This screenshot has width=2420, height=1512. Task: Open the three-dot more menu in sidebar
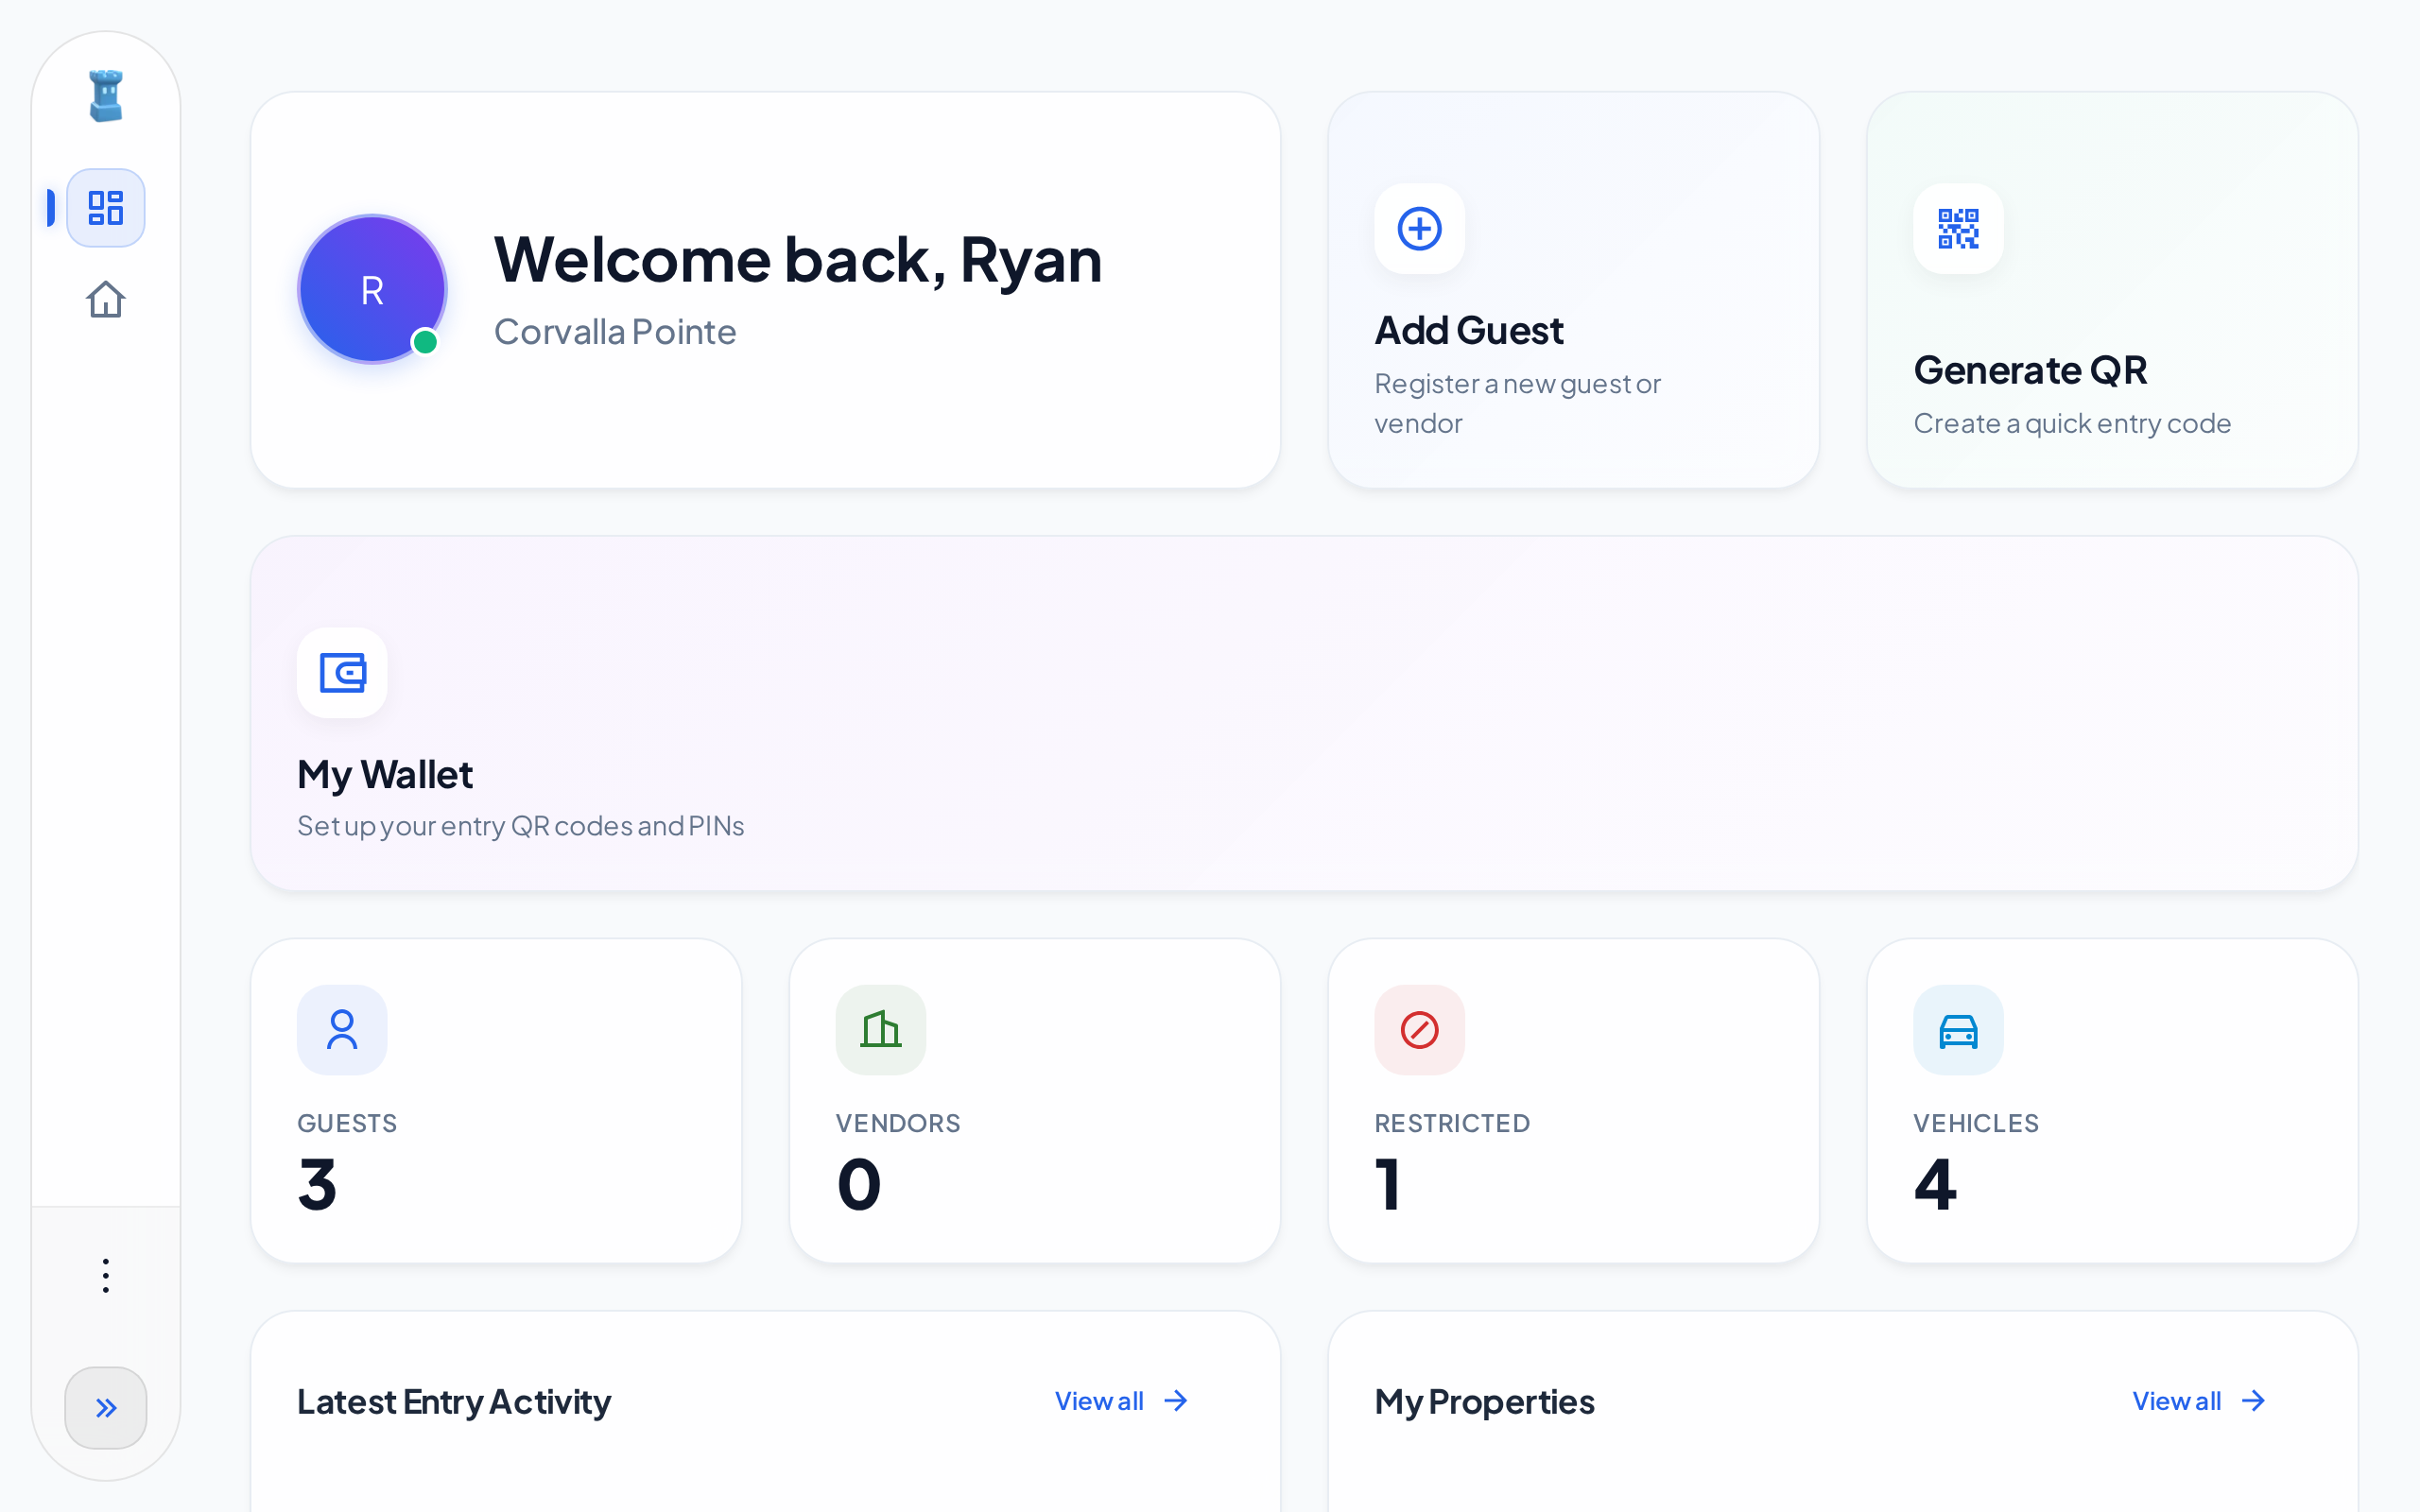[x=105, y=1275]
